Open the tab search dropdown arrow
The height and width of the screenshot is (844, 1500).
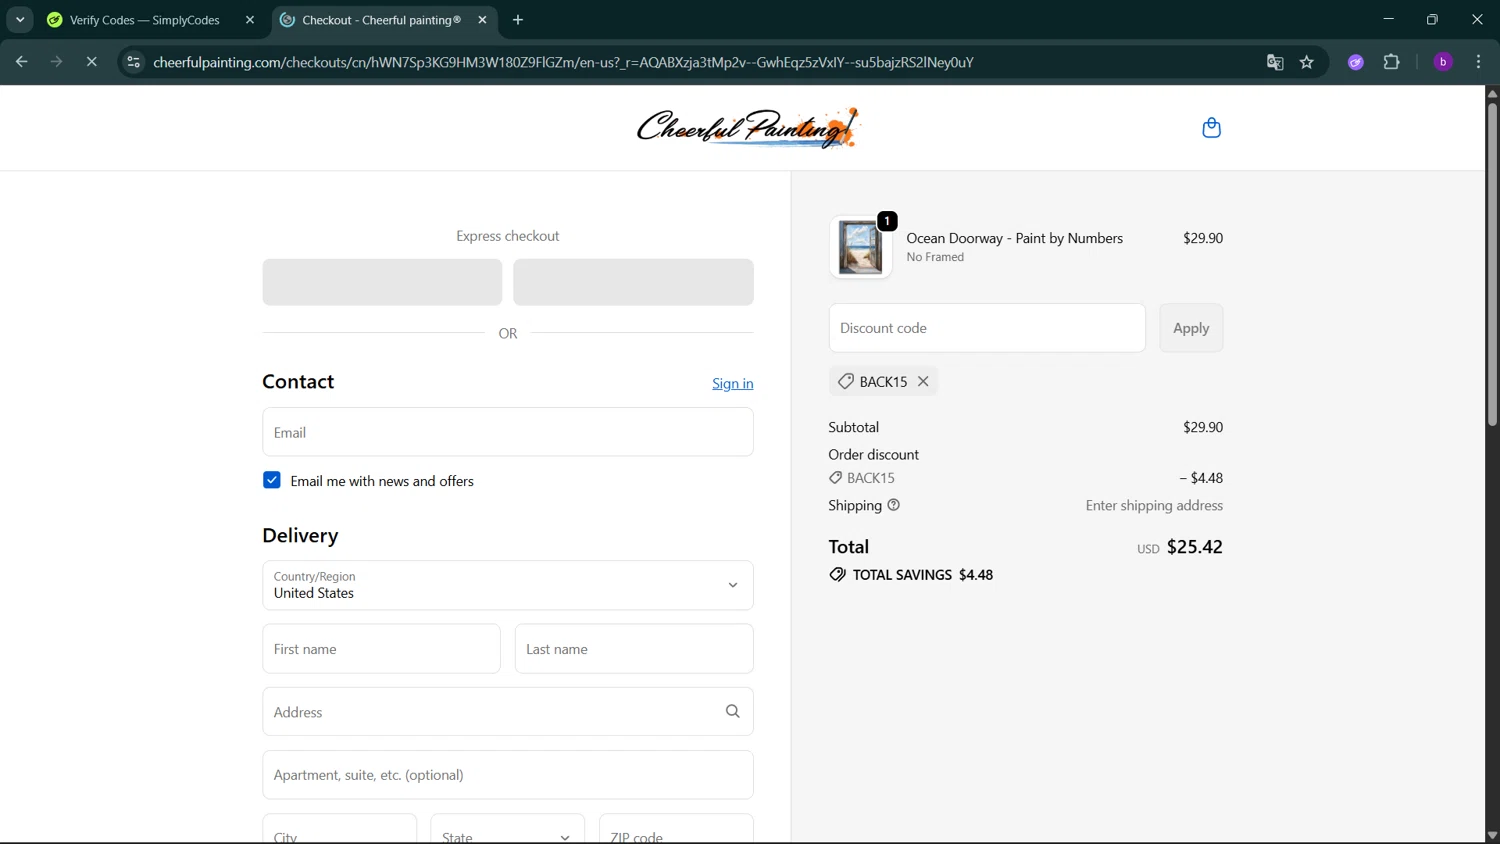click(20, 20)
